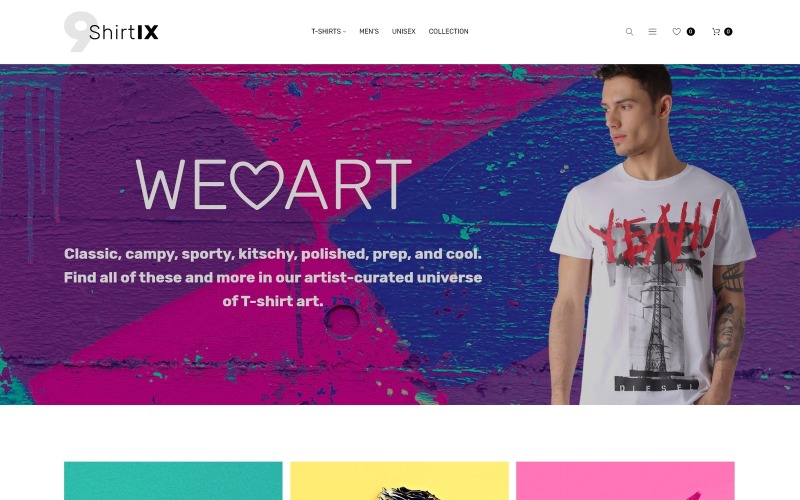The image size is (800, 500).
Task: Open the hamburger menu icon
Action: point(652,32)
